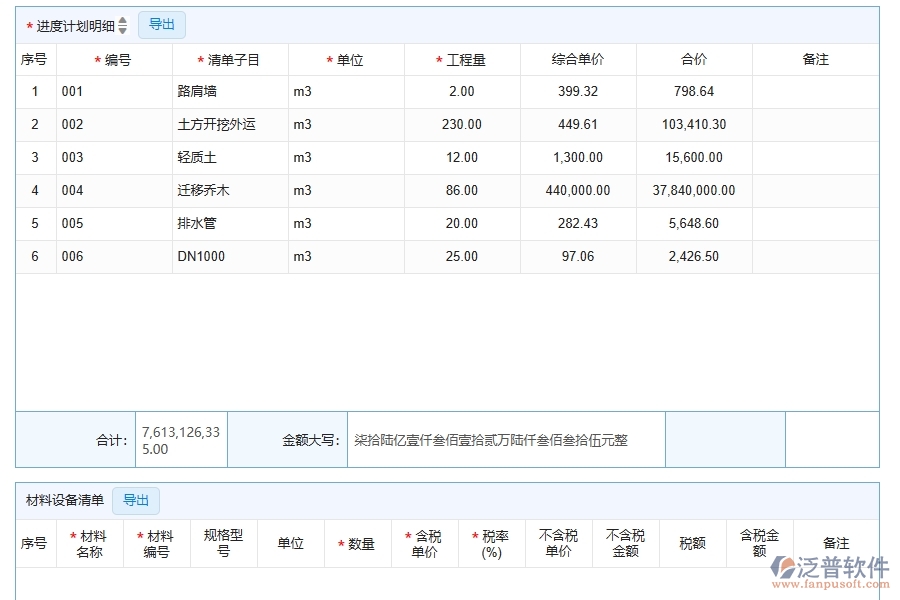Viewport: 900px width, 600px height.
Task: Click the 备注 header of the material list
Action: coord(837,543)
